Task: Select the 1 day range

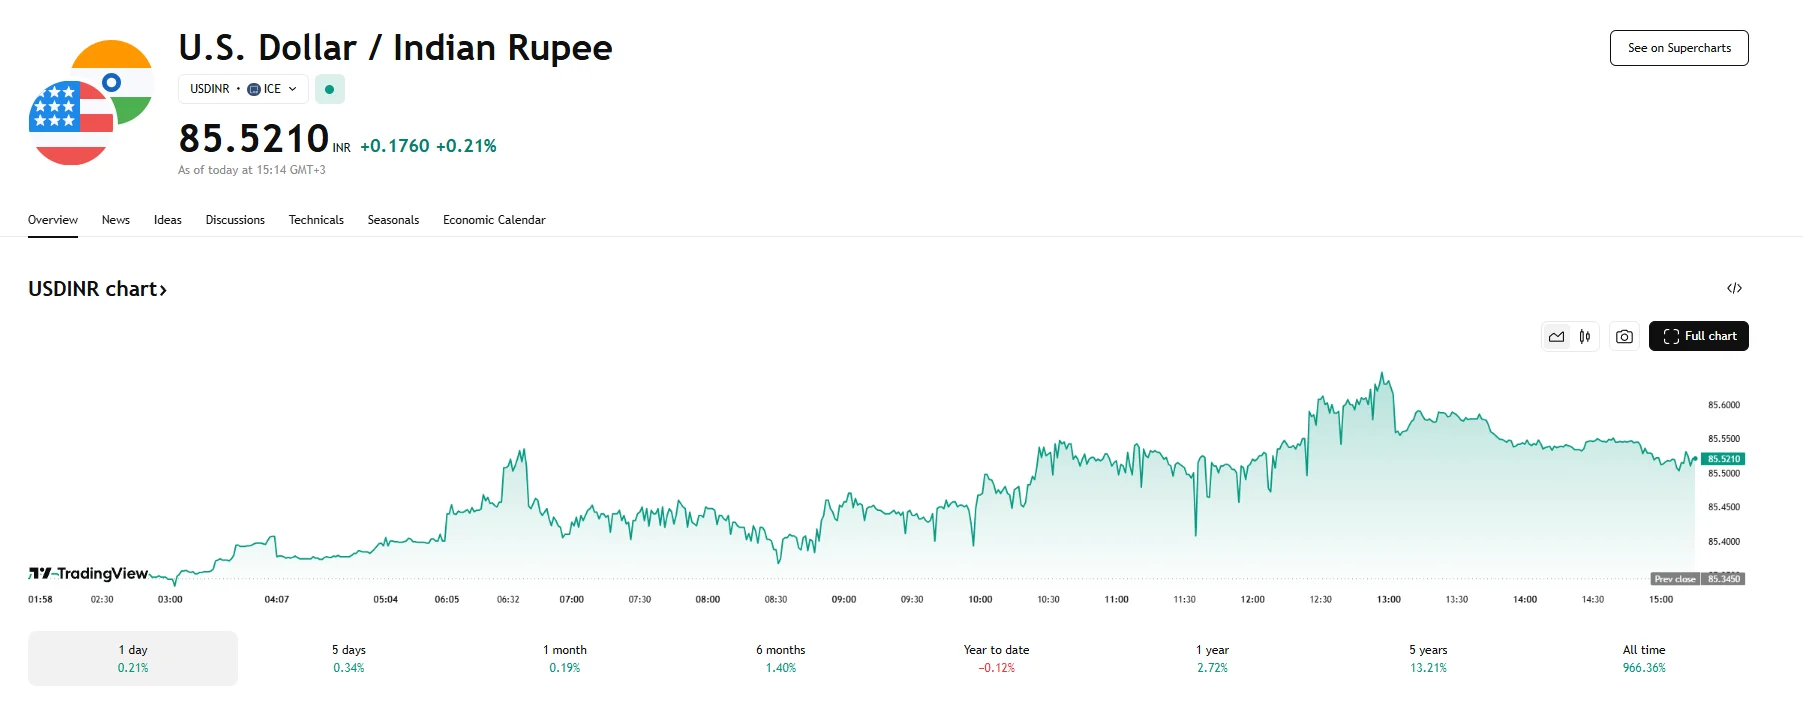Action: point(133,658)
